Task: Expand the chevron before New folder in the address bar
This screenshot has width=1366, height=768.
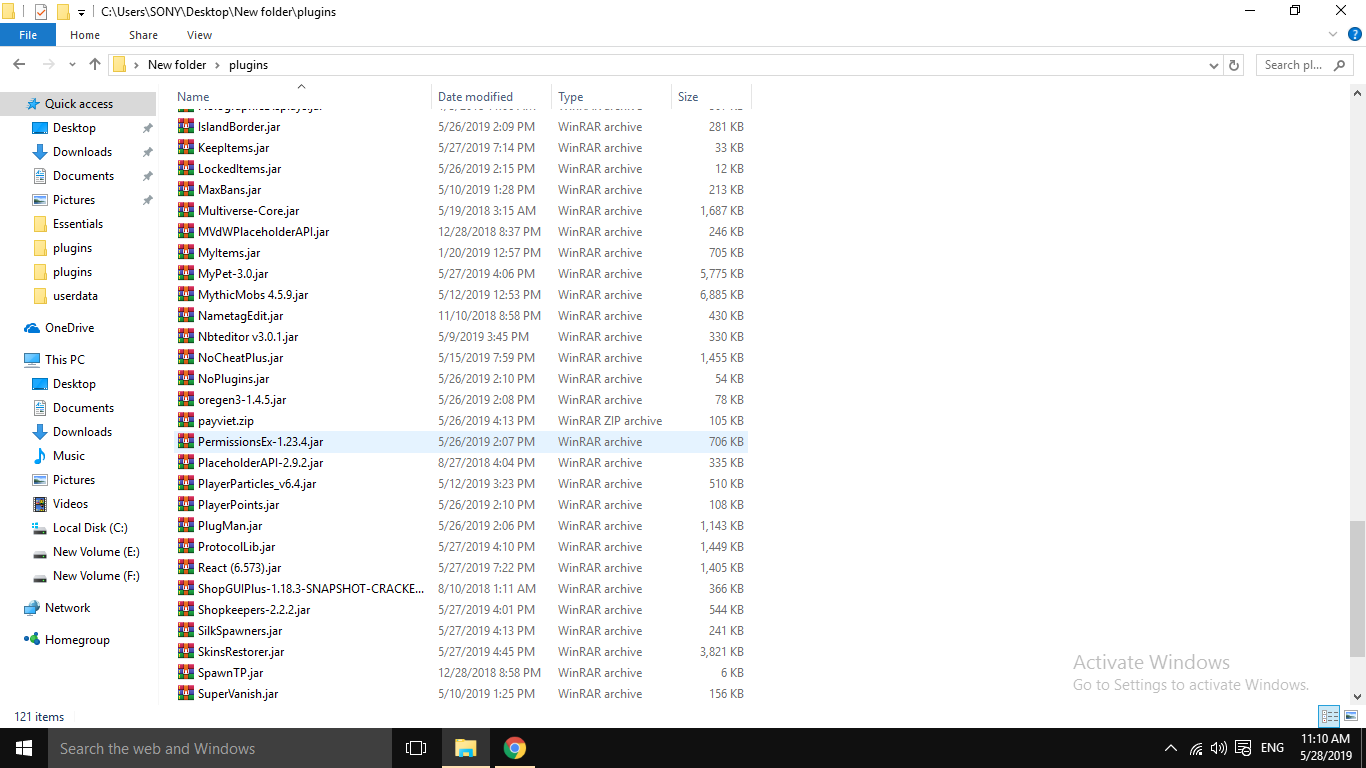Action: 137,65
